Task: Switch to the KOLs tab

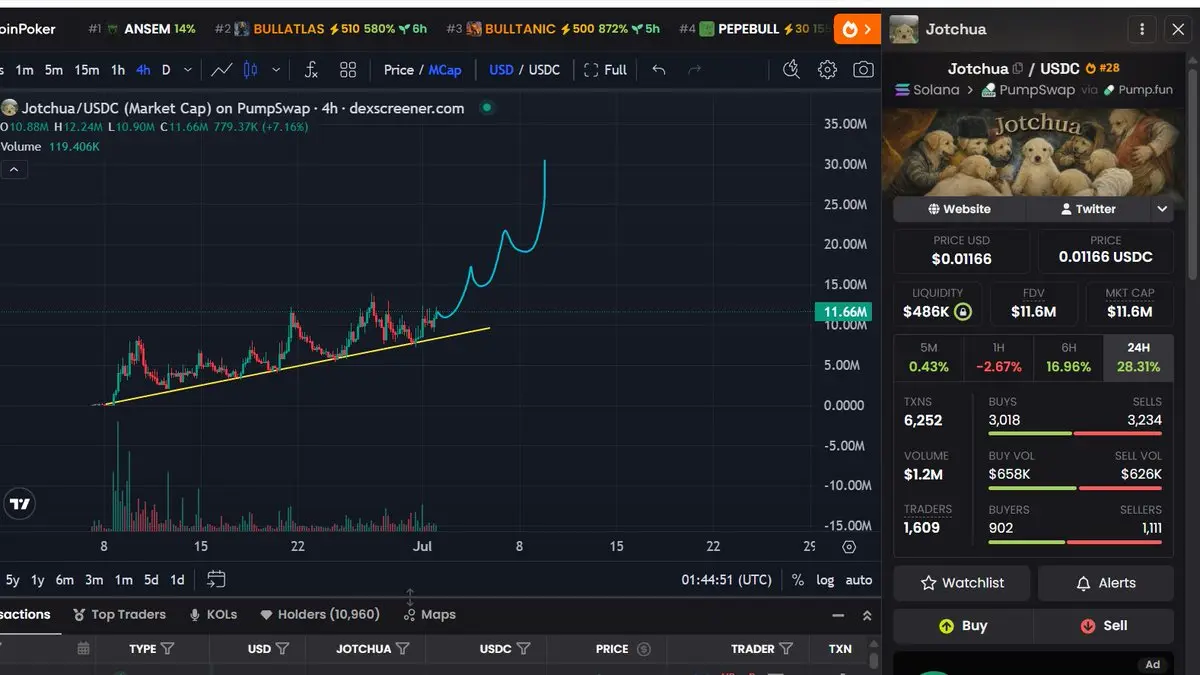Action: (212, 614)
